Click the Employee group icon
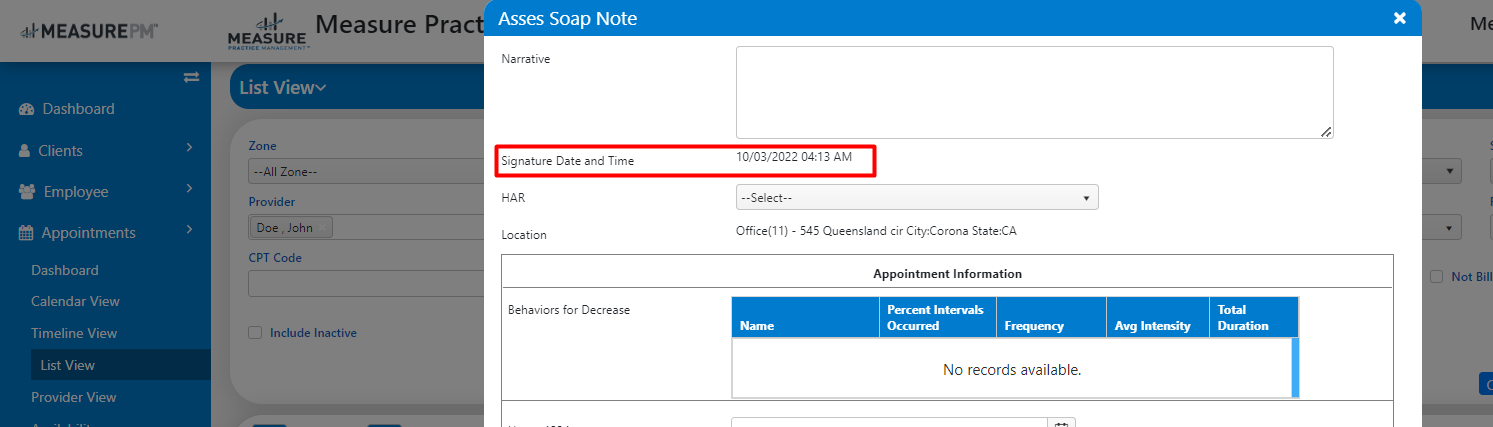The image size is (1493, 427). click(27, 192)
